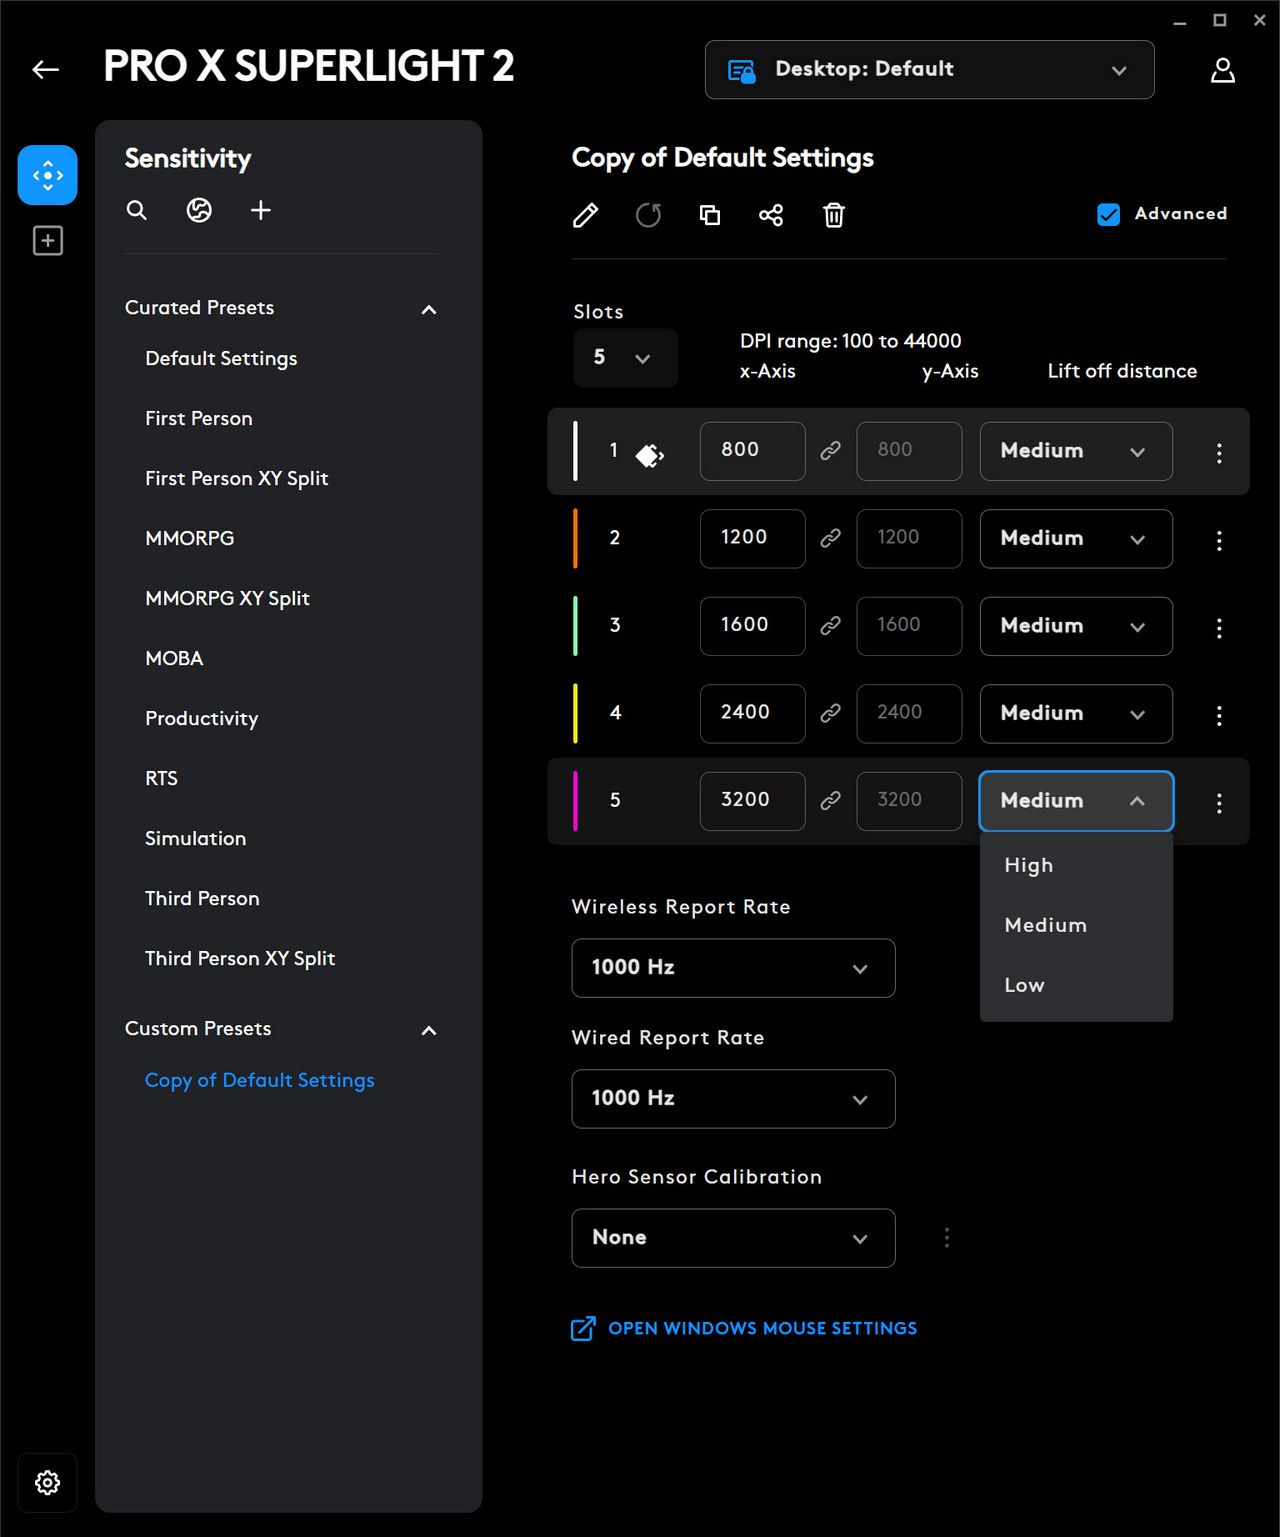Open more options for slot 4
Viewport: 1280px width, 1537px height.
pyautogui.click(x=1219, y=716)
